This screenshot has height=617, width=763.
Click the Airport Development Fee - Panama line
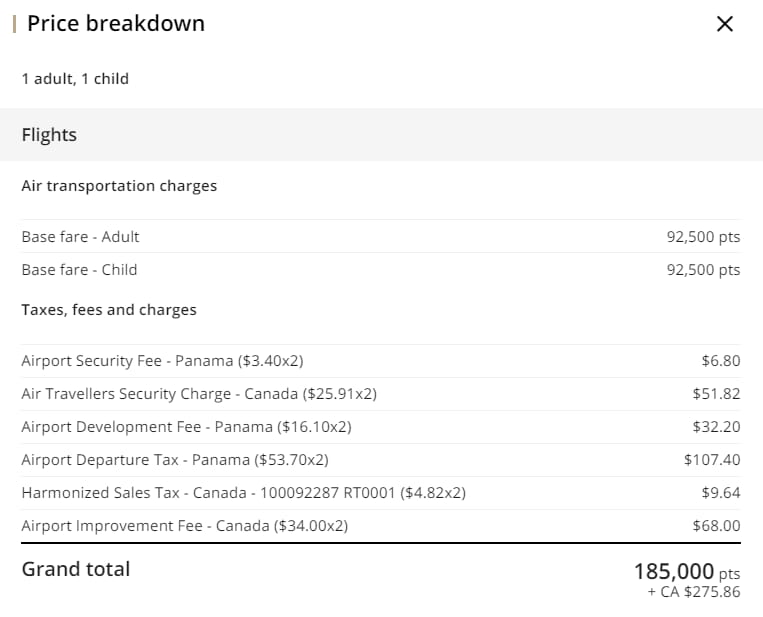pyautogui.click(x=186, y=427)
